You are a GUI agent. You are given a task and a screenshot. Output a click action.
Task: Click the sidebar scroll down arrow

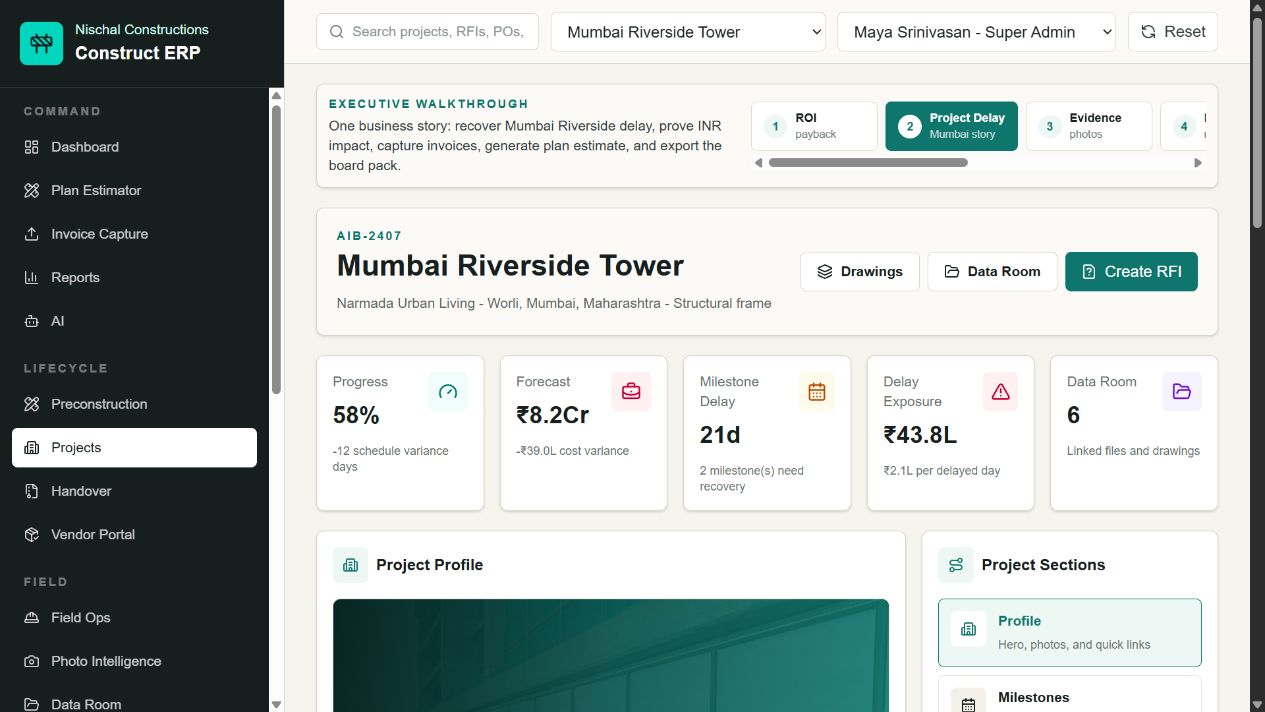pos(276,704)
